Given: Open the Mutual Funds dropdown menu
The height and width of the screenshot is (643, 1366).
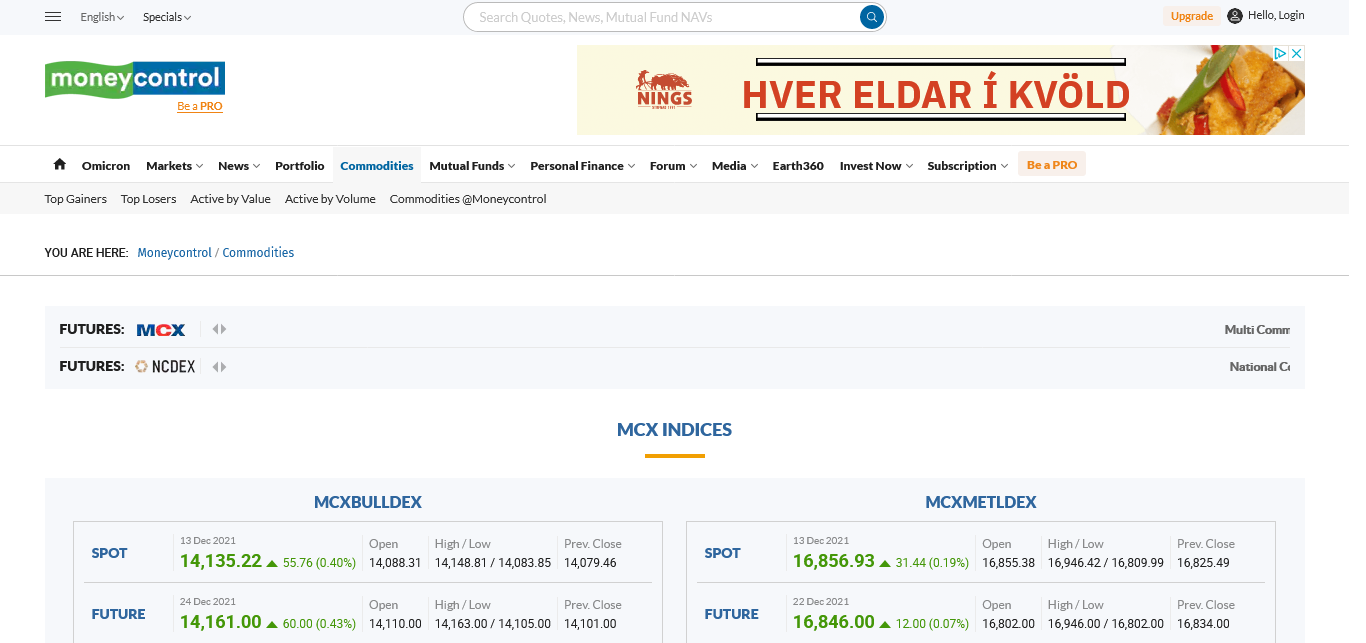Looking at the screenshot, I should click(x=472, y=166).
